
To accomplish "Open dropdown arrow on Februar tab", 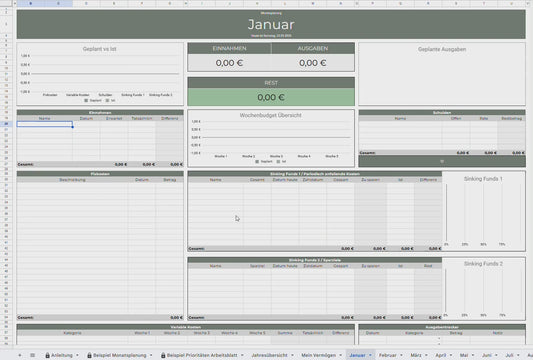I will 401,355.
